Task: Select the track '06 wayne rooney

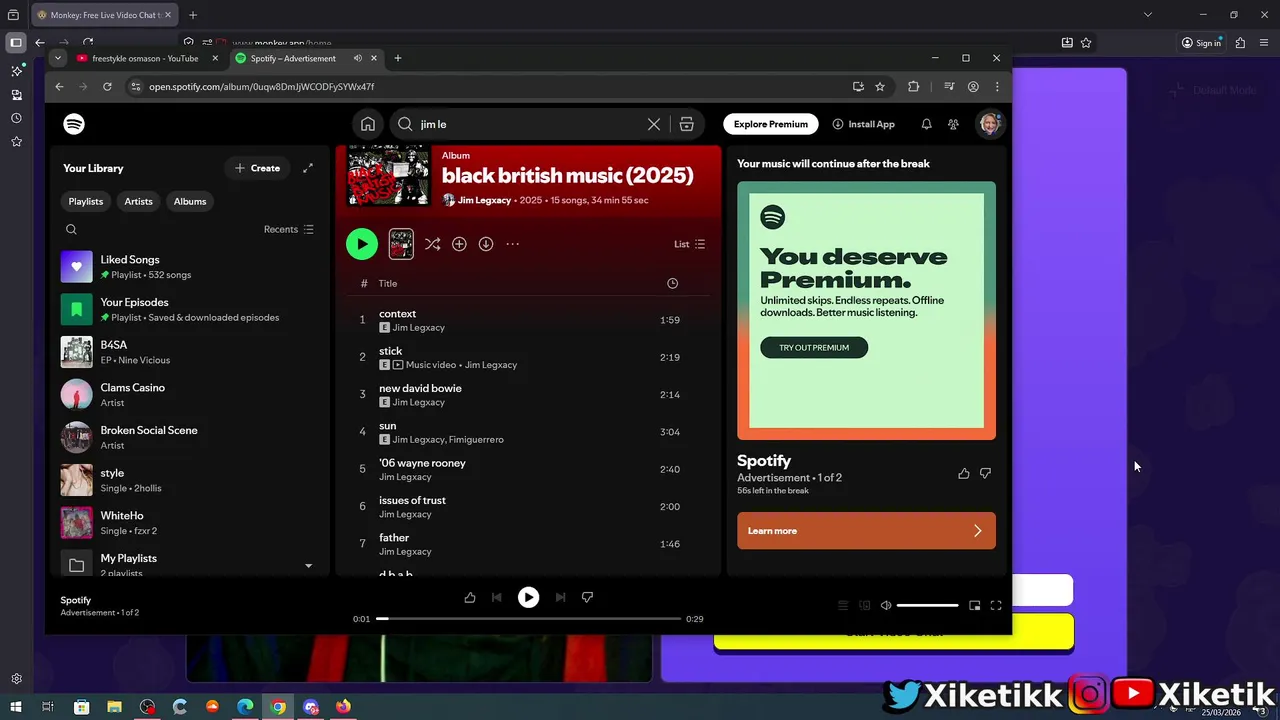Action: coord(528,469)
